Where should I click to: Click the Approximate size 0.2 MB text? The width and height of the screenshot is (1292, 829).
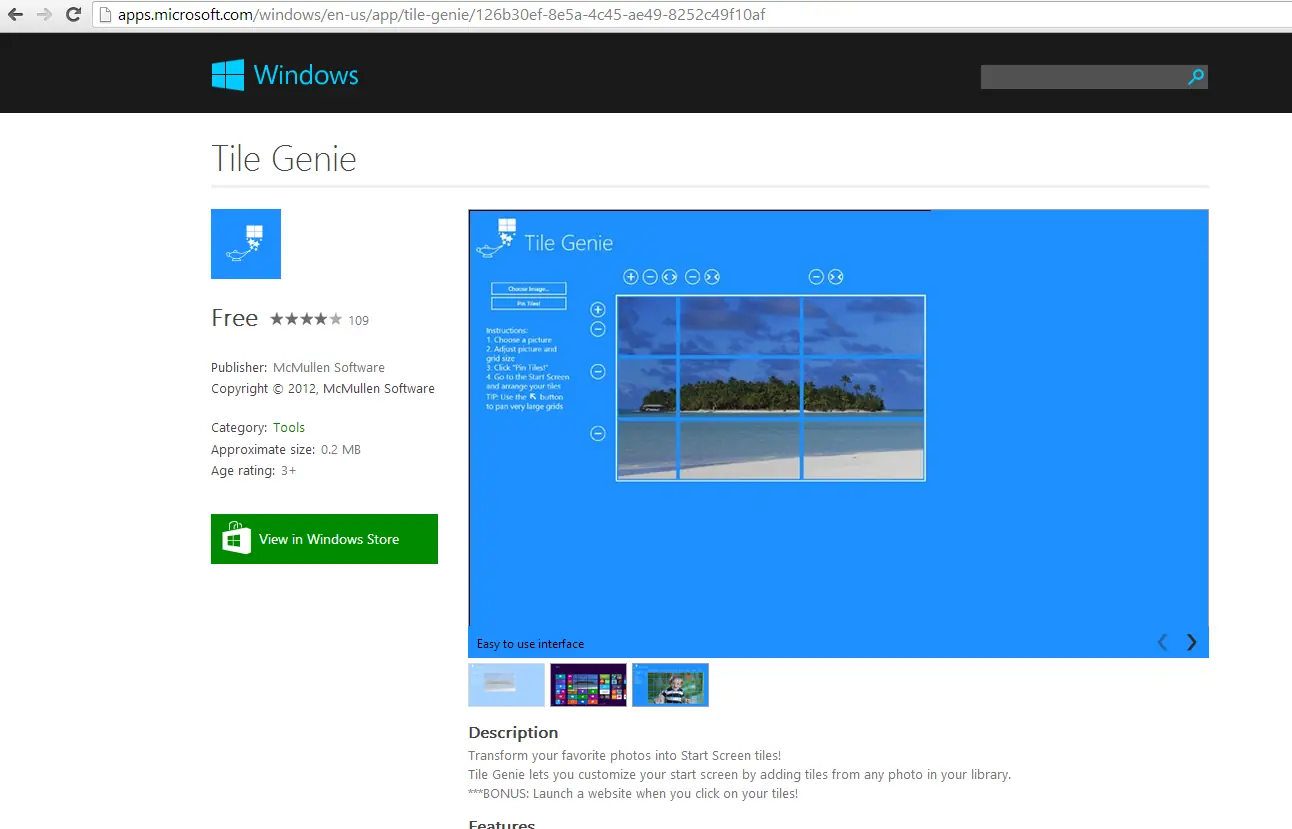(x=286, y=450)
